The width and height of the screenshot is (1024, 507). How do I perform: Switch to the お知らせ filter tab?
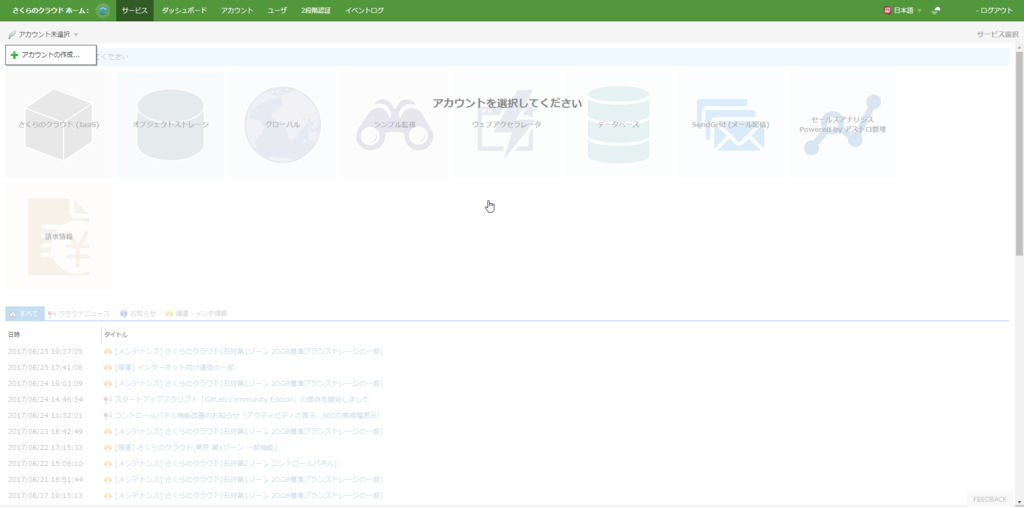point(138,314)
